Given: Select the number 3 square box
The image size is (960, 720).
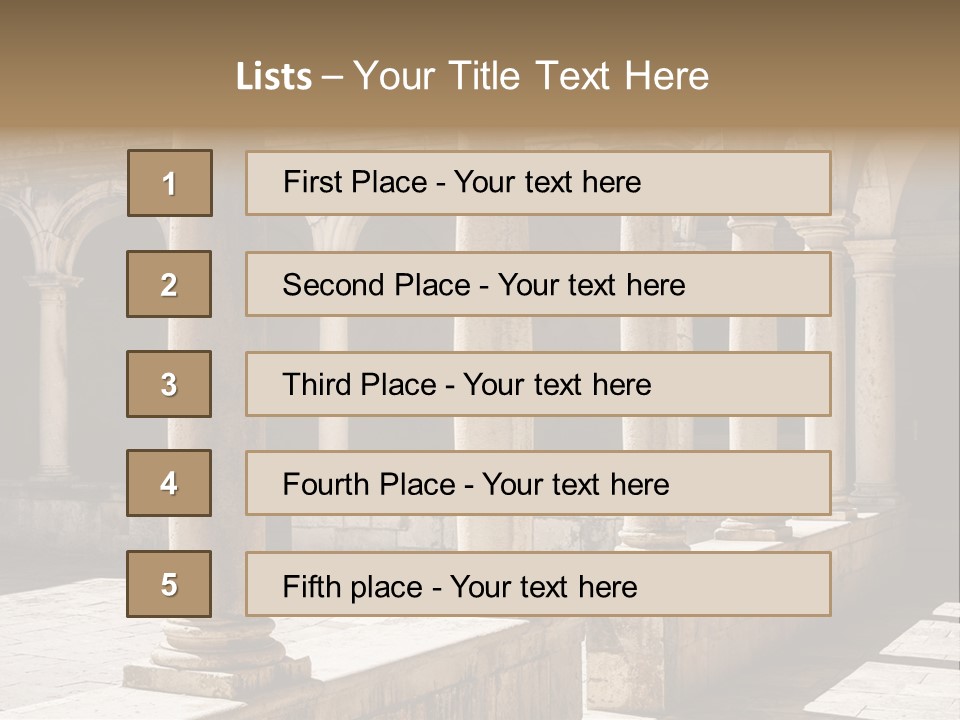Looking at the screenshot, I should (x=169, y=384).
